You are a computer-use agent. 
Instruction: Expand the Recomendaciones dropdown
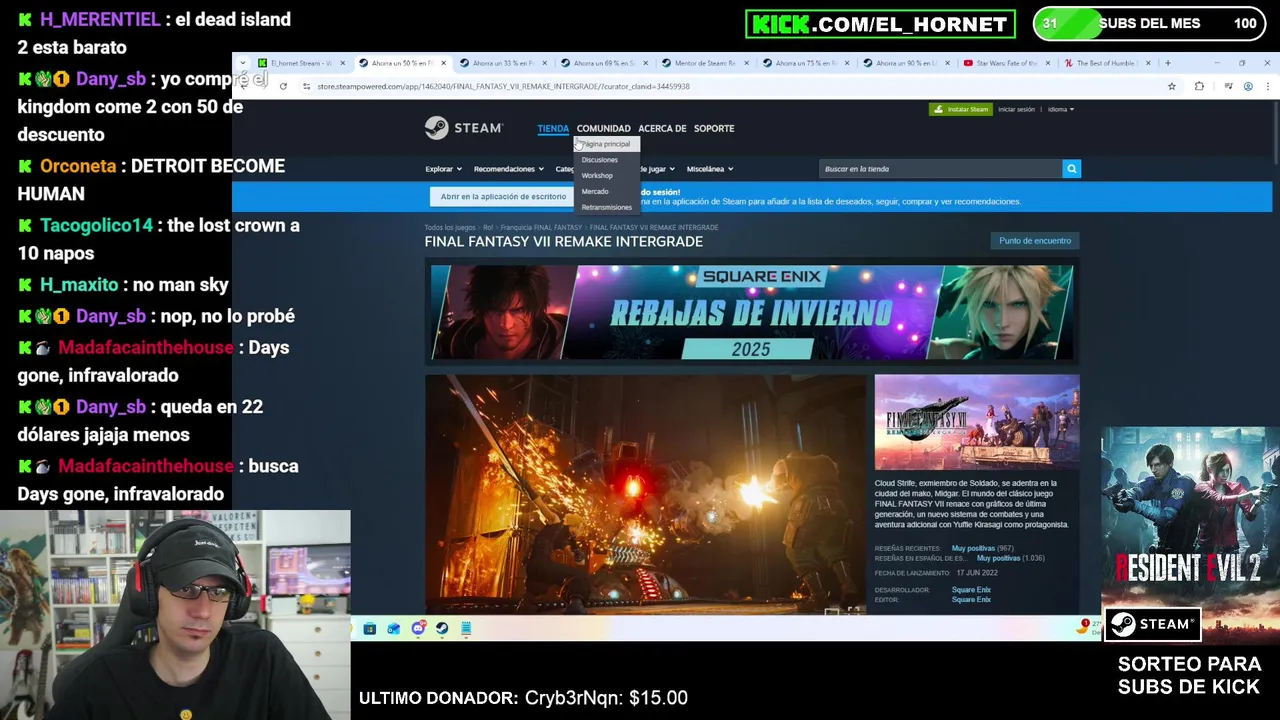tap(508, 169)
